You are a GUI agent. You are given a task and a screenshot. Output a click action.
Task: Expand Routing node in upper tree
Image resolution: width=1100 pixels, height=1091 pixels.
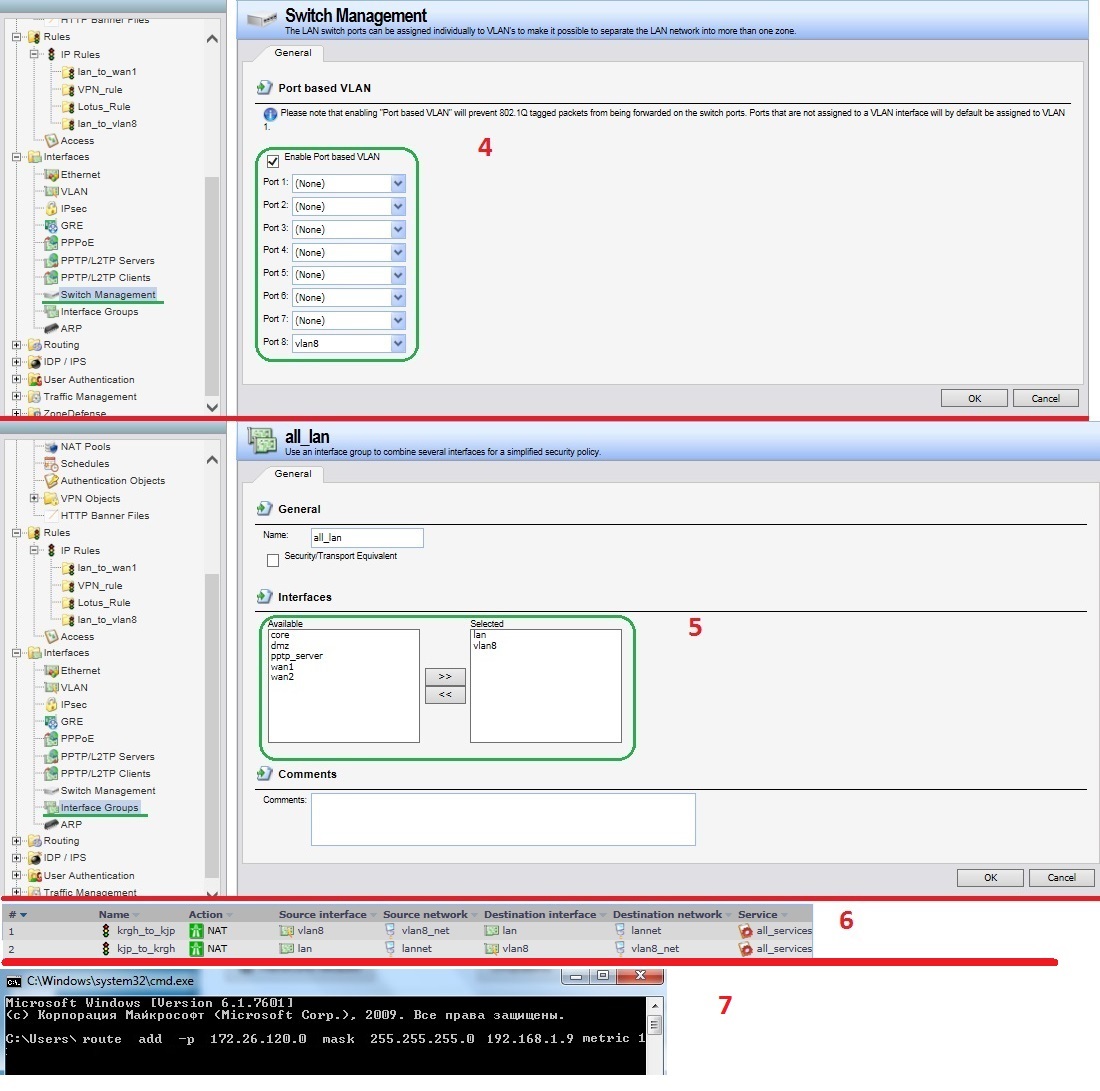[16, 345]
